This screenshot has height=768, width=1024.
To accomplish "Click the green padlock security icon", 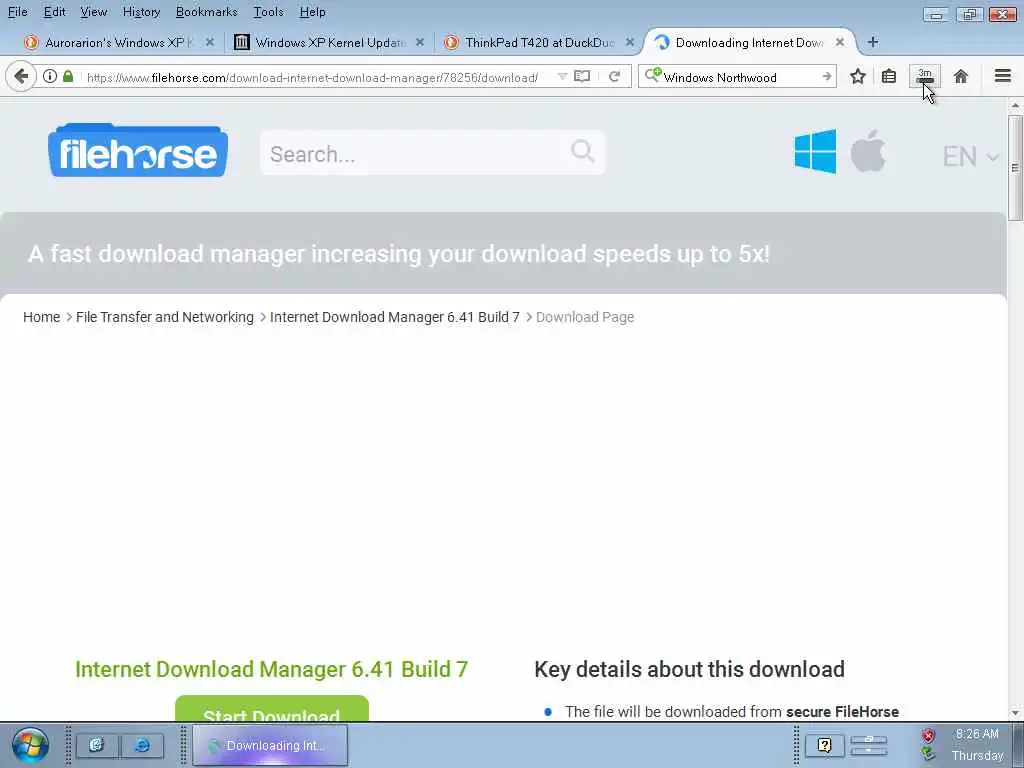I will click(x=68, y=76).
